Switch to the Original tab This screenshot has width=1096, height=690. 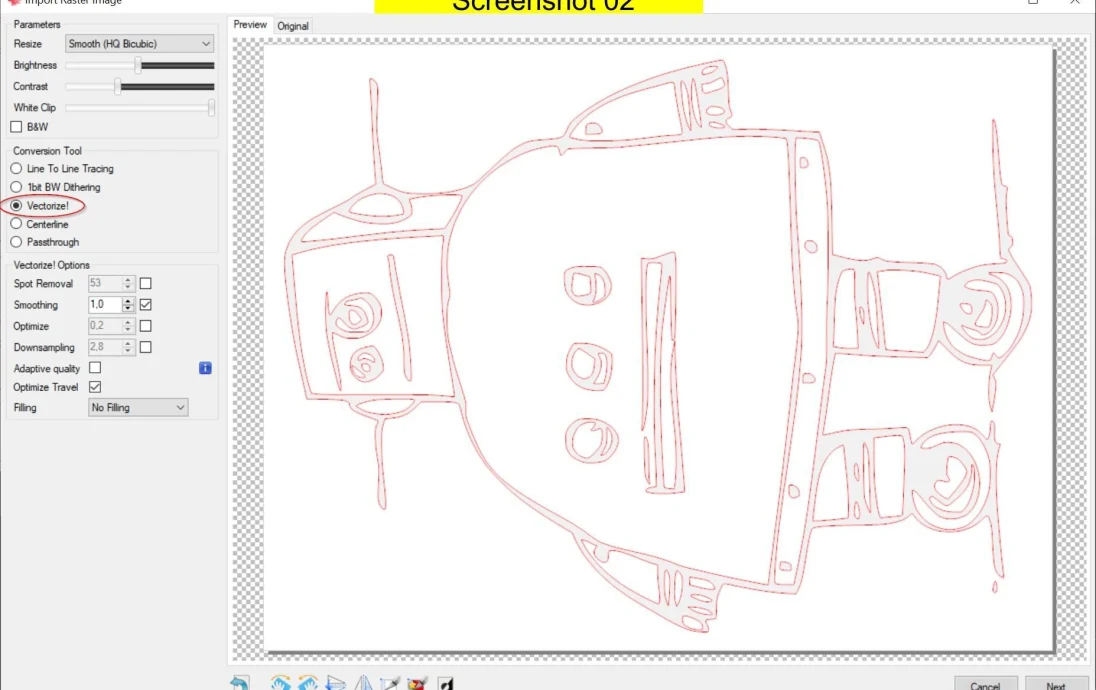[x=293, y=26]
